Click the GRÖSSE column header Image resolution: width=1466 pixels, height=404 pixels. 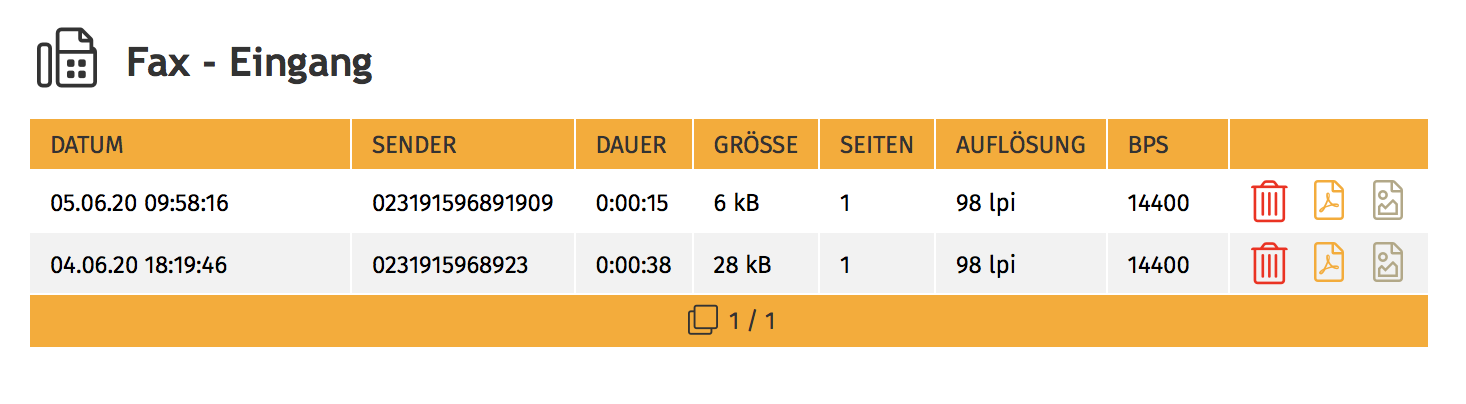pyautogui.click(x=756, y=145)
